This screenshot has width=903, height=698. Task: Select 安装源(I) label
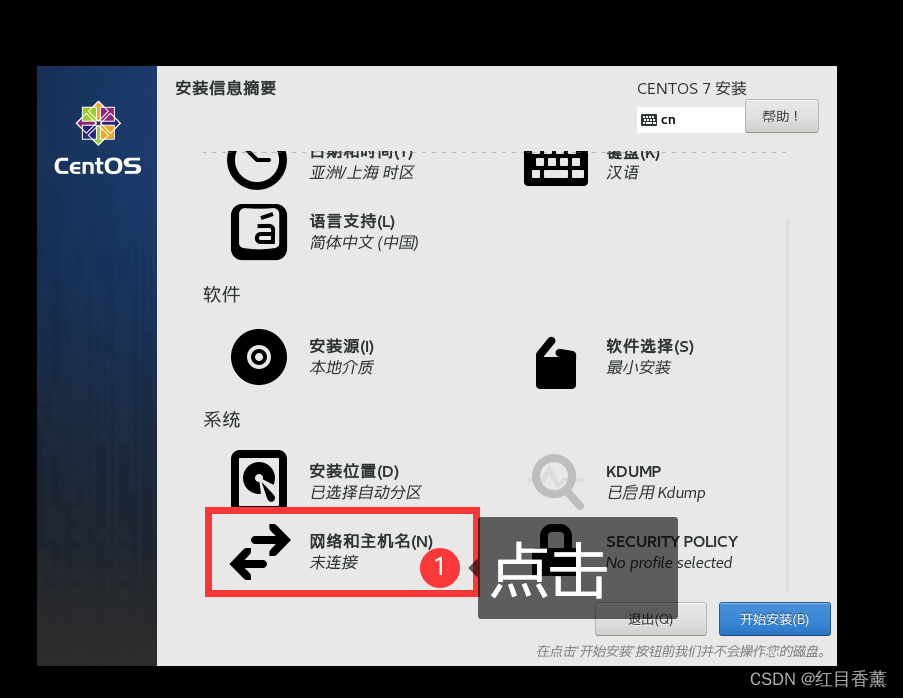342,346
